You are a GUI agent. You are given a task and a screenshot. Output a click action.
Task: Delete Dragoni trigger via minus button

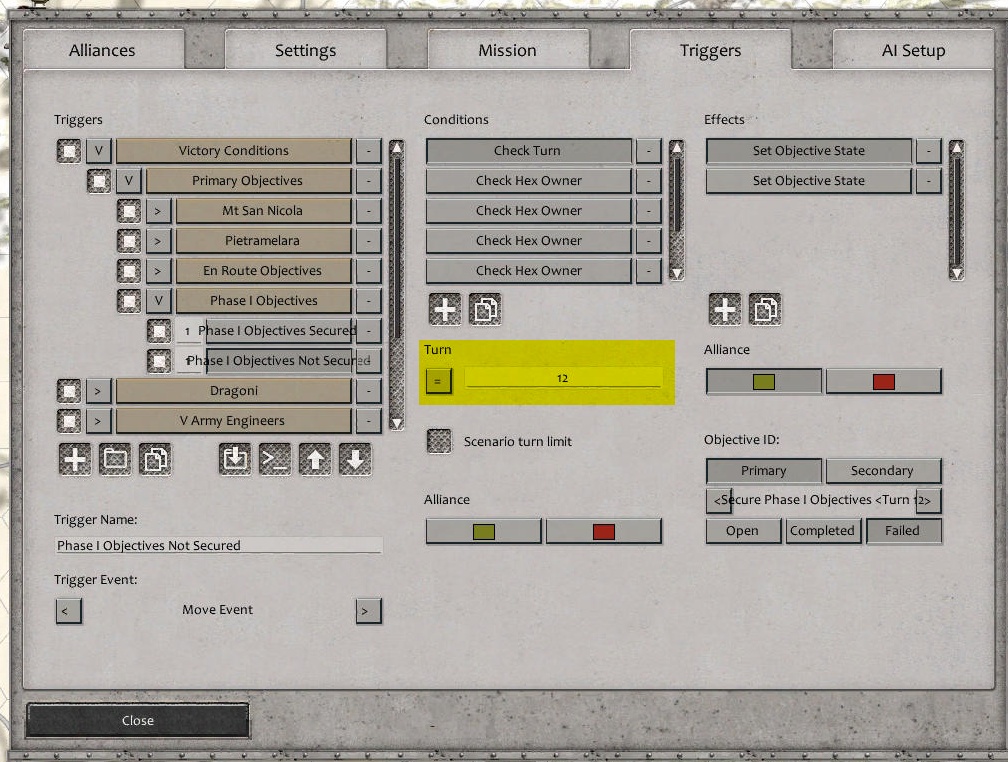pyautogui.click(x=368, y=391)
